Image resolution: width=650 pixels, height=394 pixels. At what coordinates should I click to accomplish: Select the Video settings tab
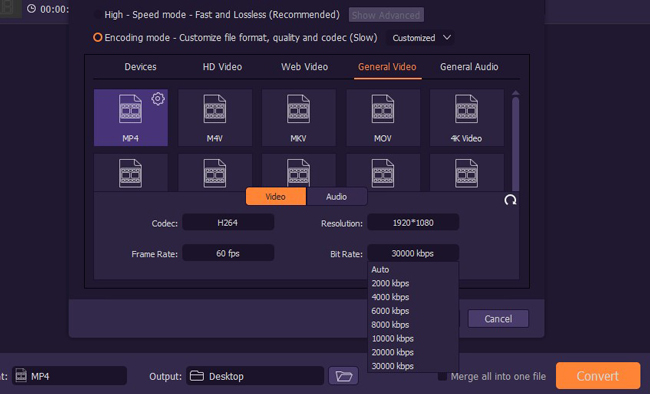[x=276, y=197]
